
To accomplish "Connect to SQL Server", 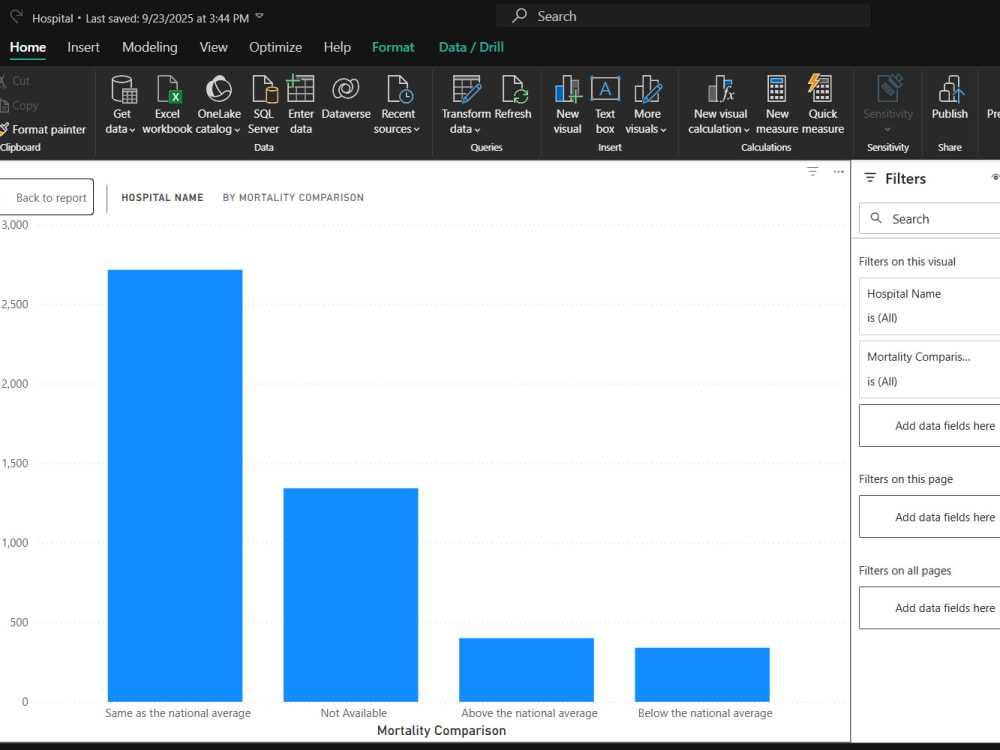I will [x=263, y=105].
